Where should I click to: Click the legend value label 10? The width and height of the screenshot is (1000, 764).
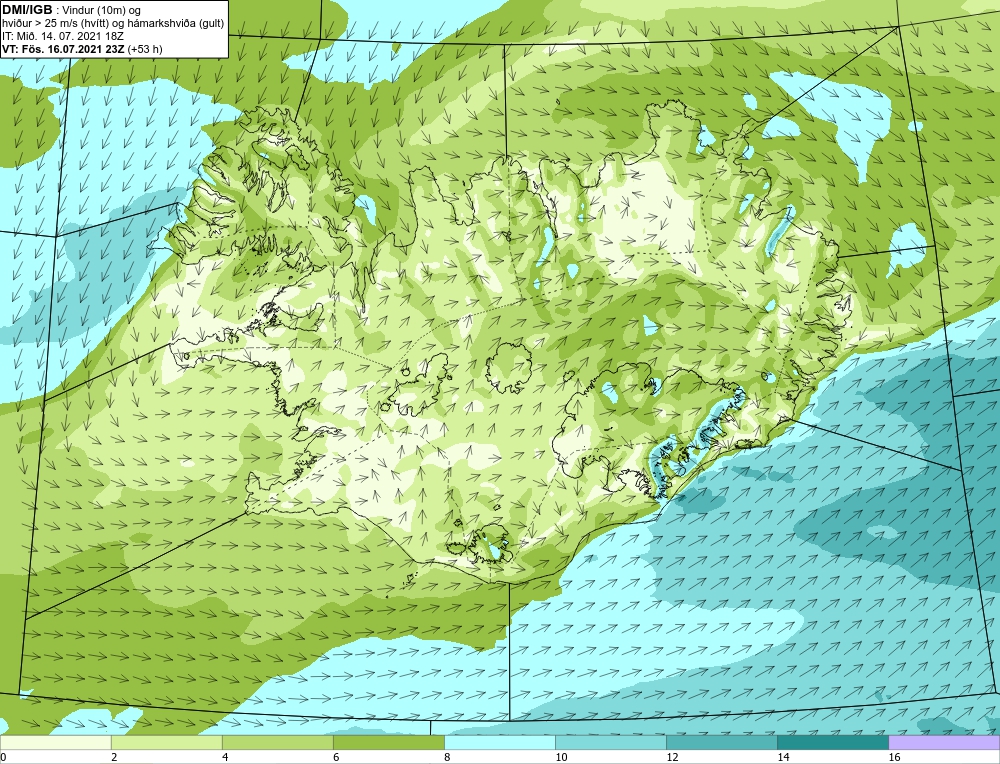pos(561,757)
